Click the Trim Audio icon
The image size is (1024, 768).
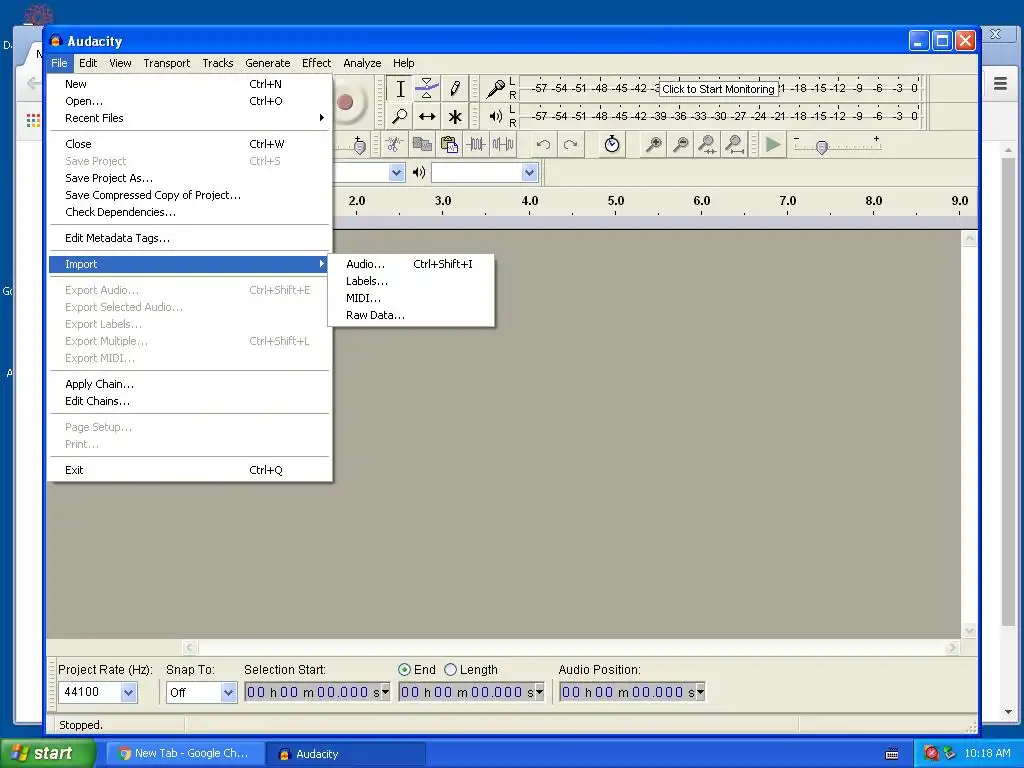click(x=476, y=144)
